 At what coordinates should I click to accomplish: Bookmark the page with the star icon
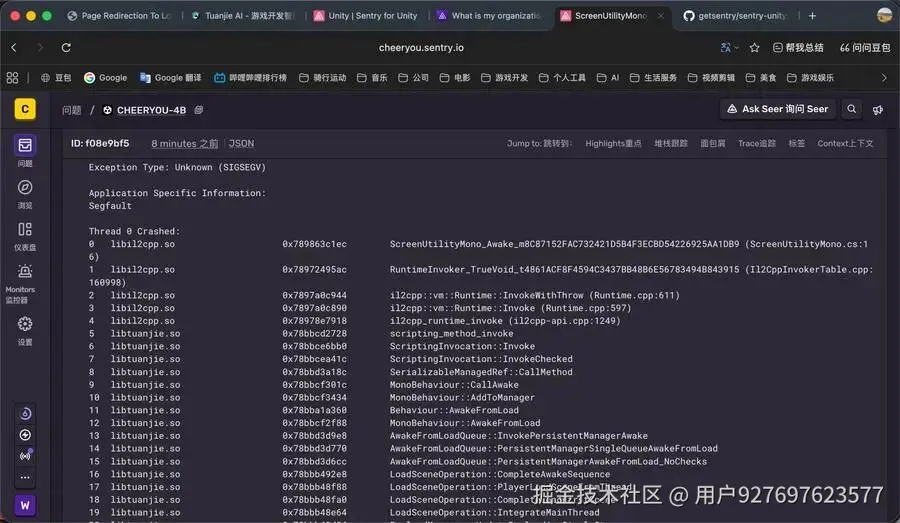(x=754, y=48)
